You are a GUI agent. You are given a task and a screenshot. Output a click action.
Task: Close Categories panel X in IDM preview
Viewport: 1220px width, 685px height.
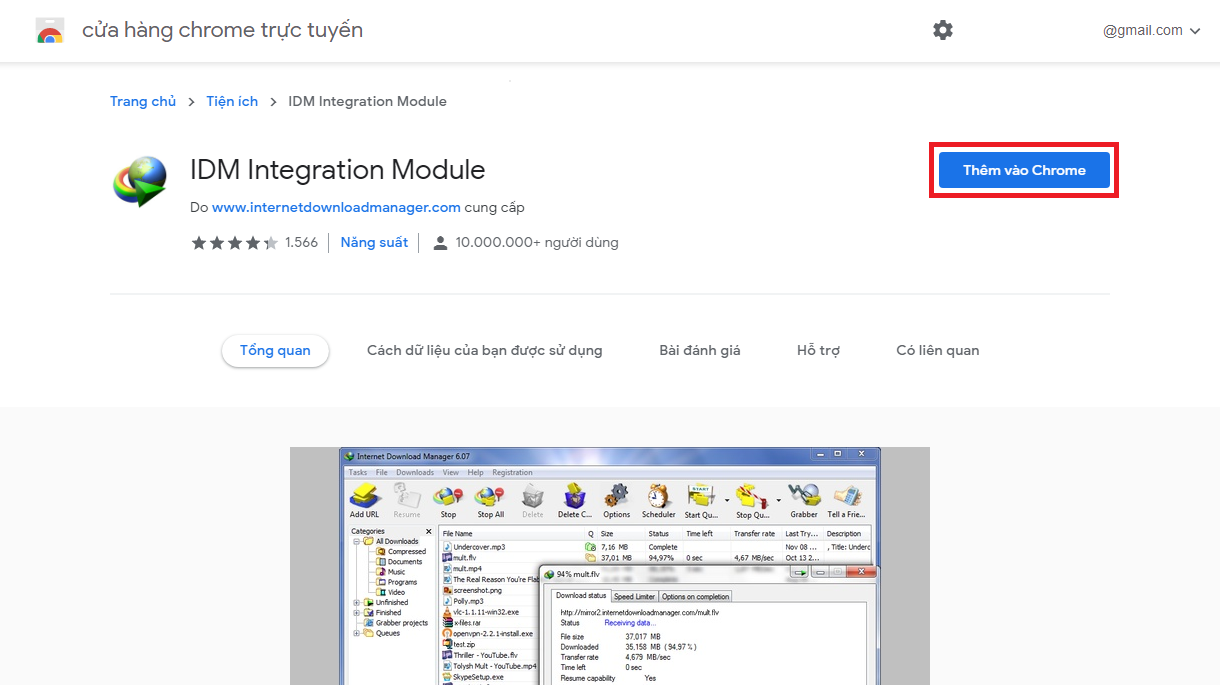pos(429,532)
